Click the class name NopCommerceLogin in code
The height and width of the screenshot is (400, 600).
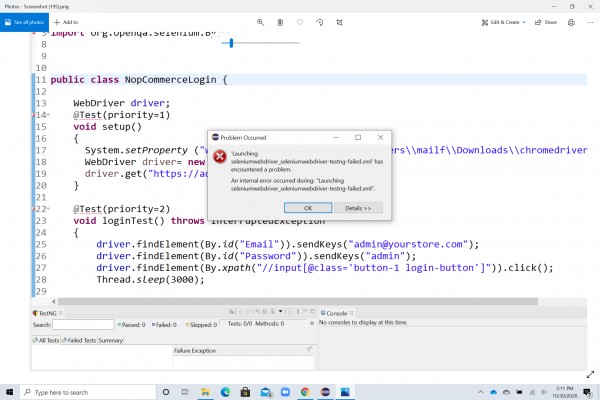[170, 80]
